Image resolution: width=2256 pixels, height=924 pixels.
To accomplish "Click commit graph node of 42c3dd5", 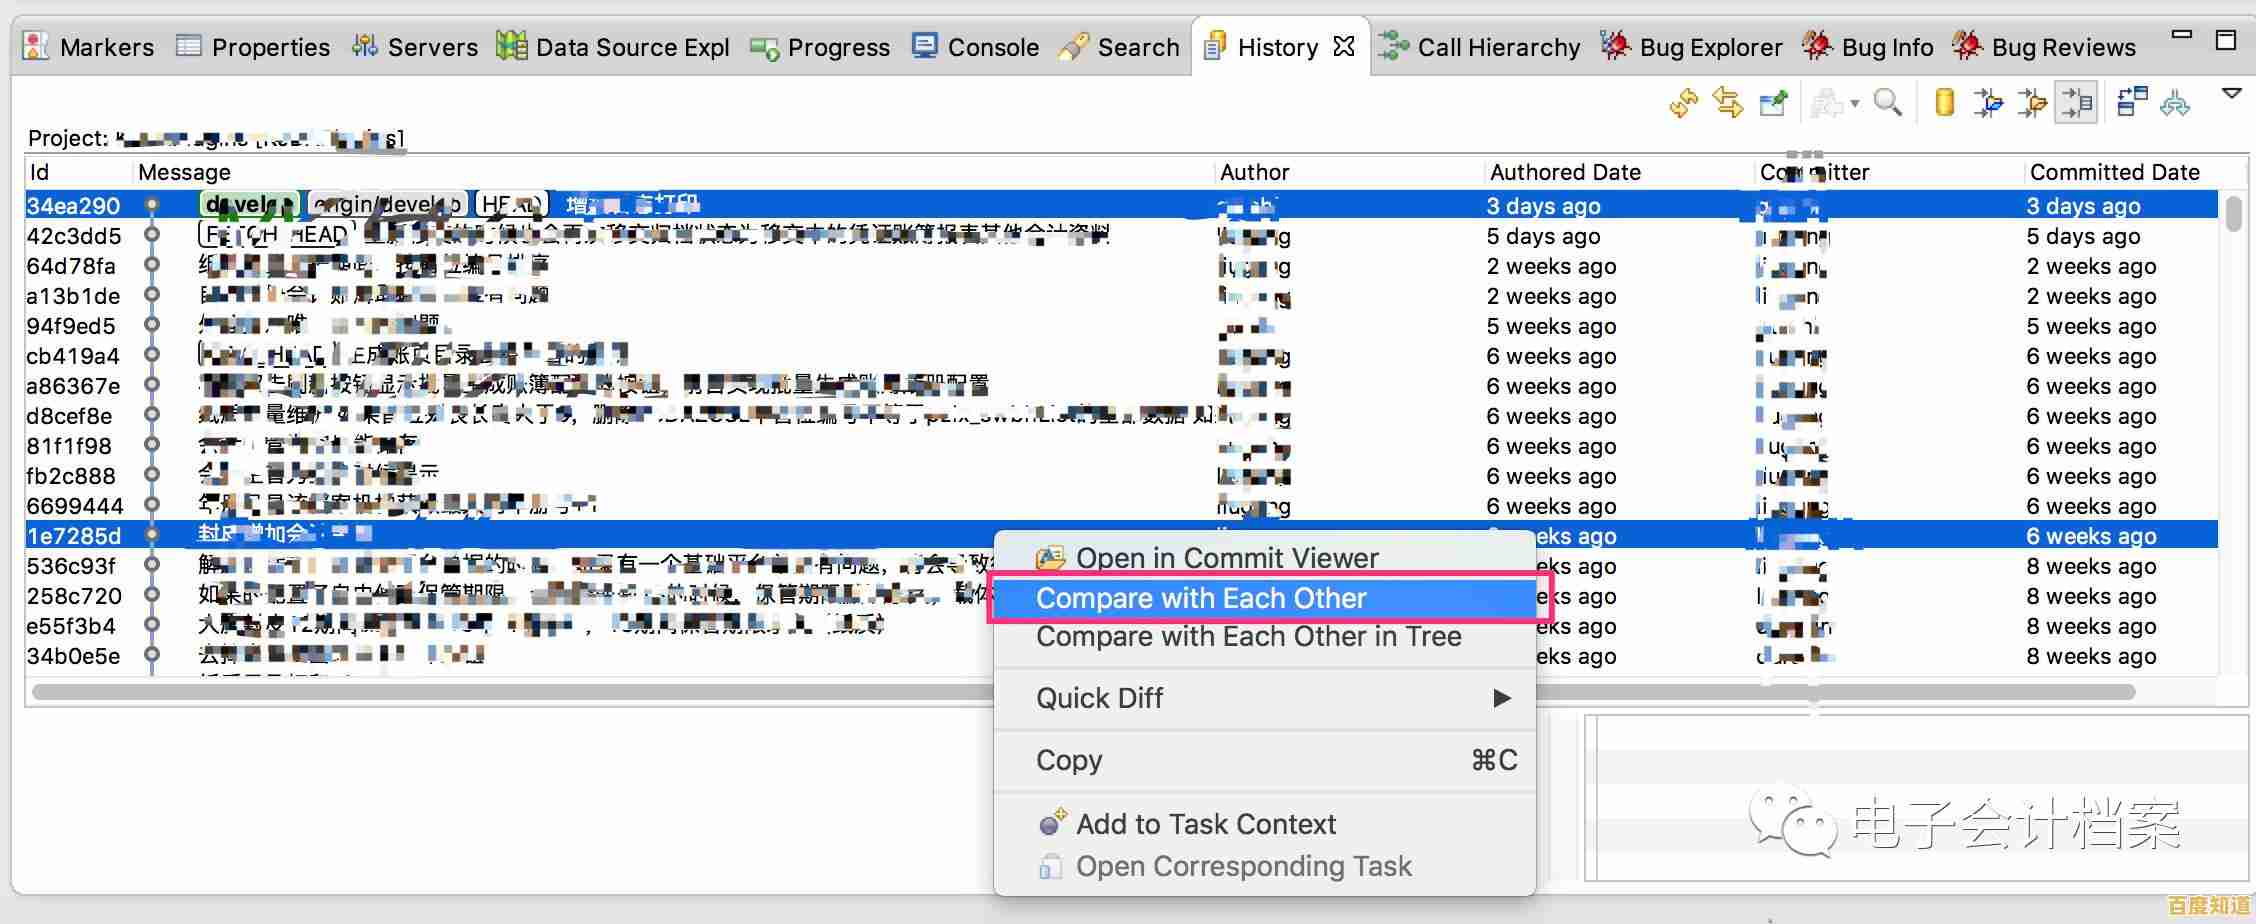I will [x=152, y=236].
